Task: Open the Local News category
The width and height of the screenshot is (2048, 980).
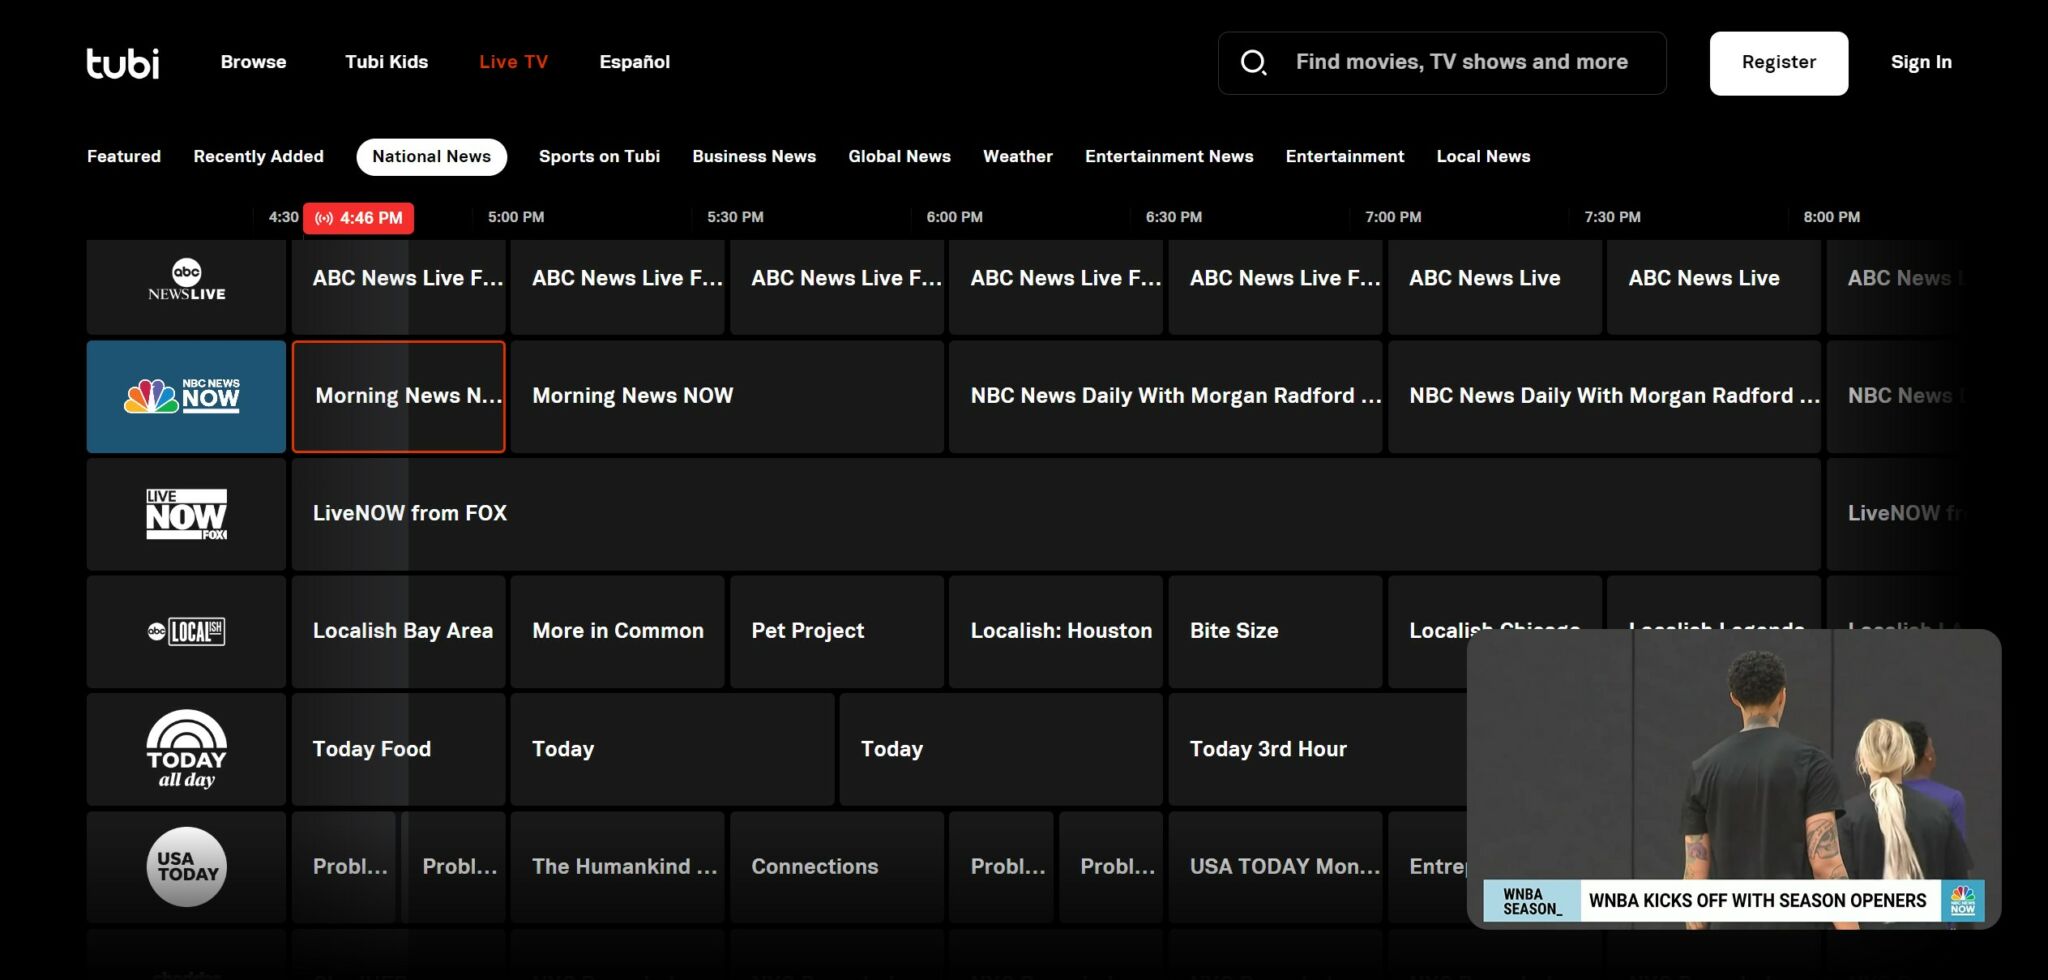Action: point(1483,156)
